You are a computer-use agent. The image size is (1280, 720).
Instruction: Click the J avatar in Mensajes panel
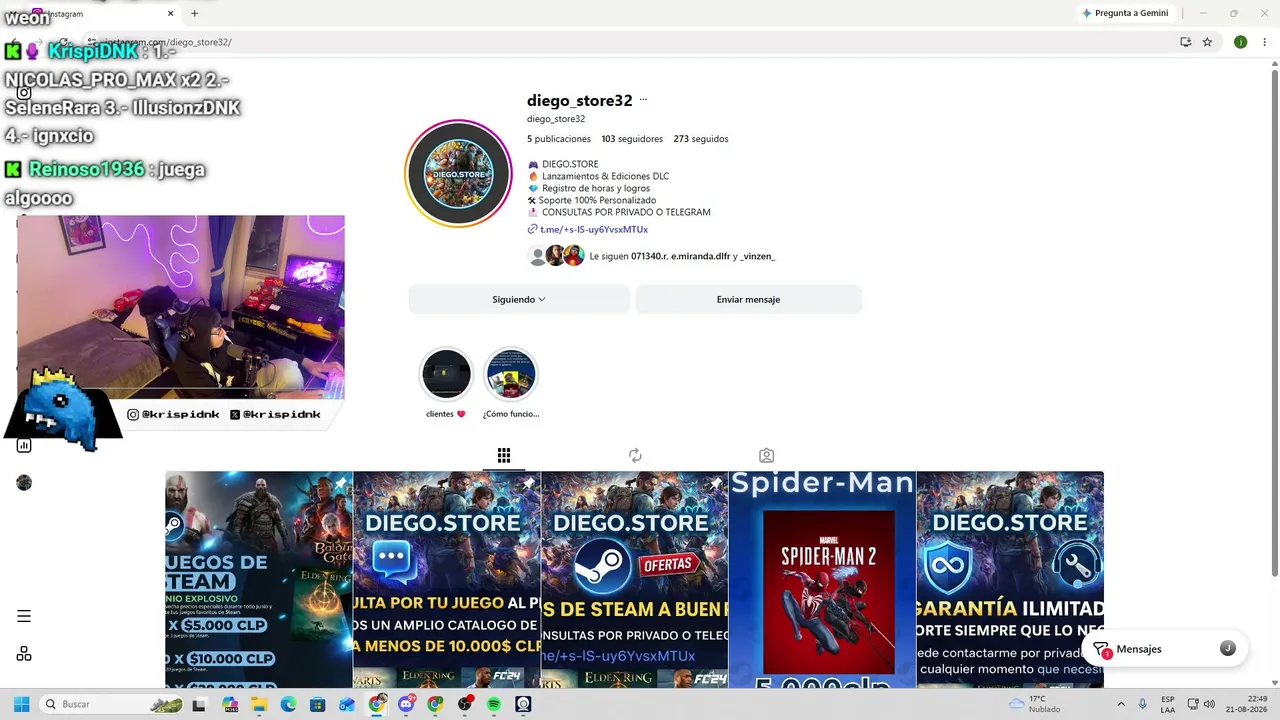pyautogui.click(x=1228, y=649)
